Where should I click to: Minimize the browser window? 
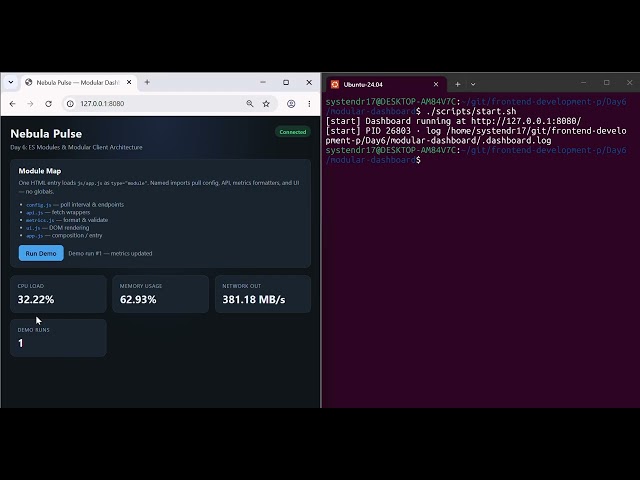pos(263,82)
